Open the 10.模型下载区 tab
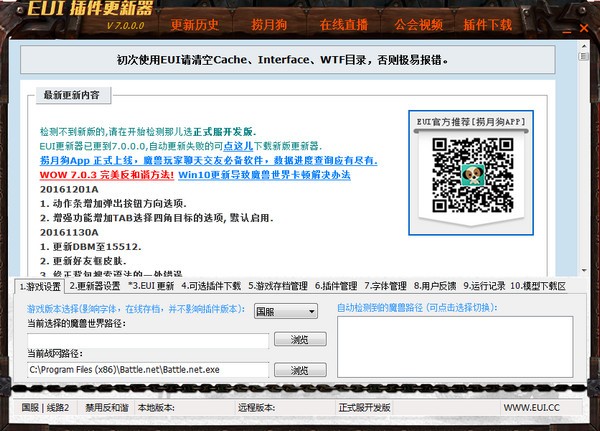Viewport: 600px width, 431px height. 538,286
